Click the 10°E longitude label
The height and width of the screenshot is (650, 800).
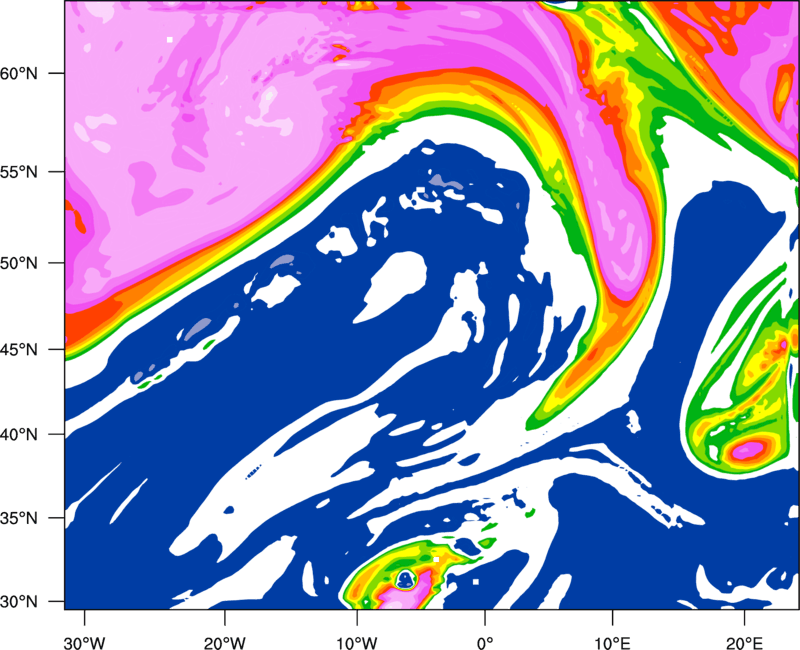click(612, 643)
